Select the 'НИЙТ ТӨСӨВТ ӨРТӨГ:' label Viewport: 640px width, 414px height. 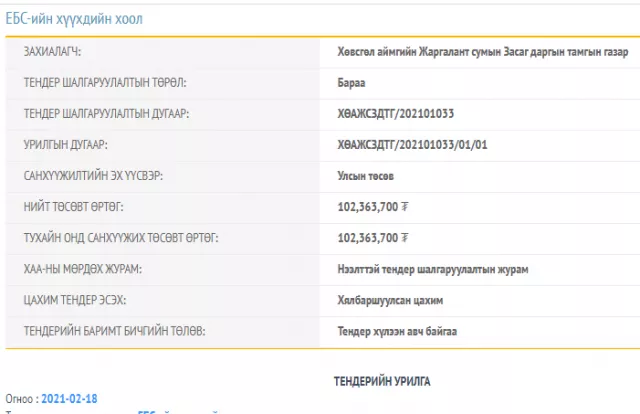pos(73,207)
